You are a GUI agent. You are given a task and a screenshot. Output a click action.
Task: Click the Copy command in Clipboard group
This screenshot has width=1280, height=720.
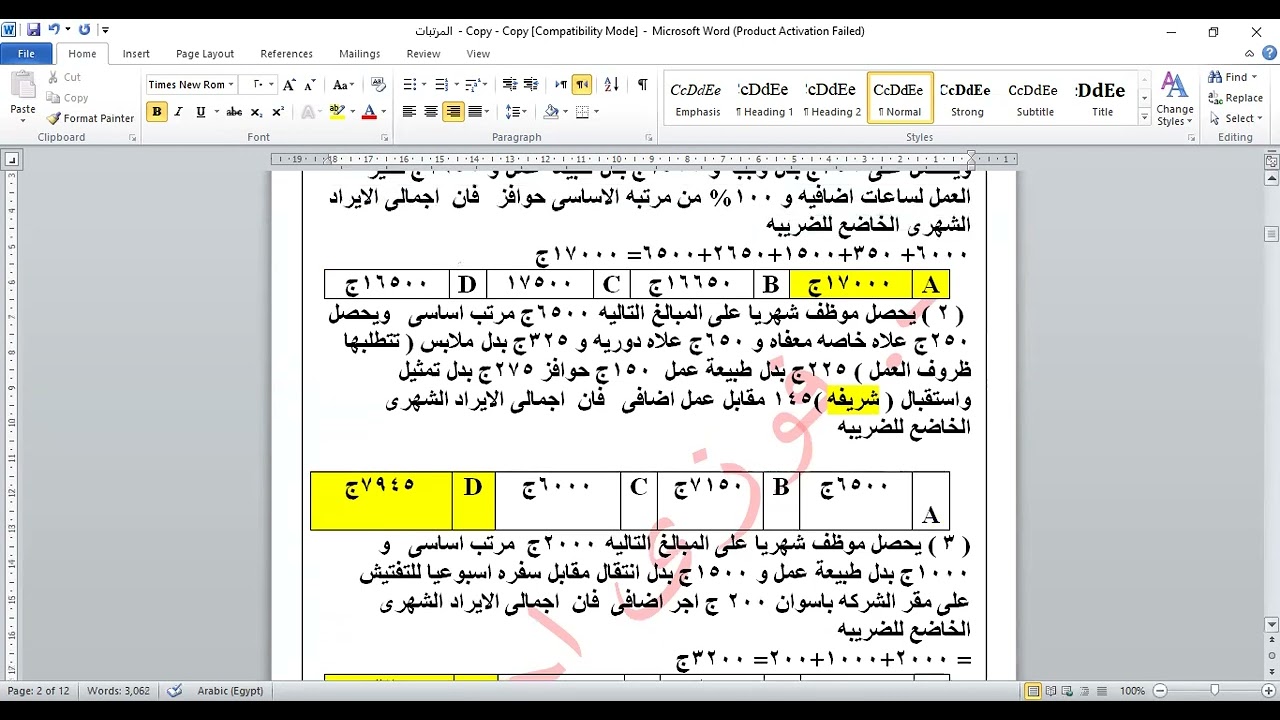[67, 98]
